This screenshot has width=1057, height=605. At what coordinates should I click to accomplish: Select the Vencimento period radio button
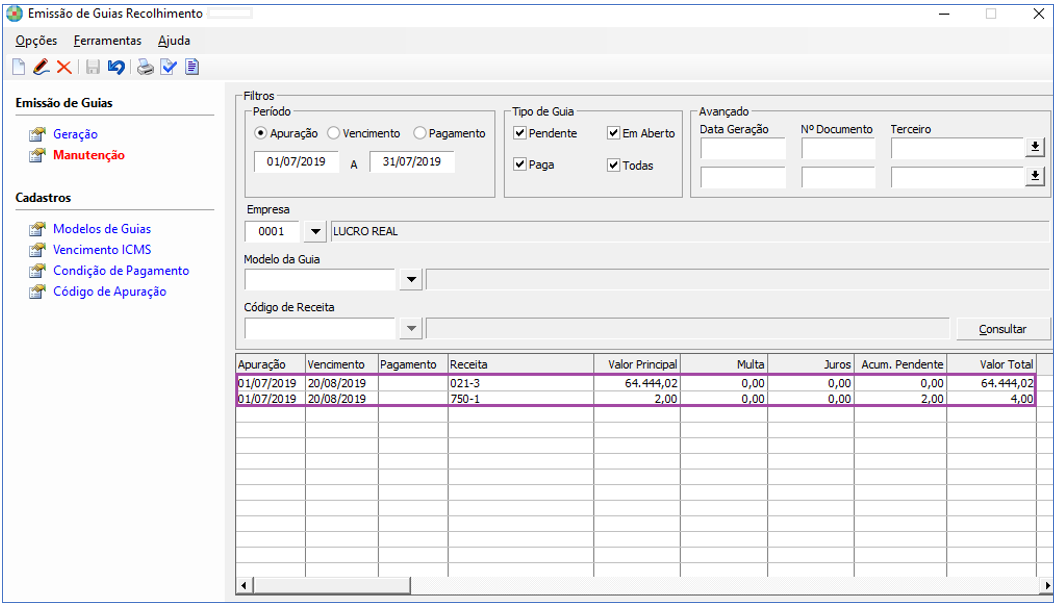click(x=333, y=133)
